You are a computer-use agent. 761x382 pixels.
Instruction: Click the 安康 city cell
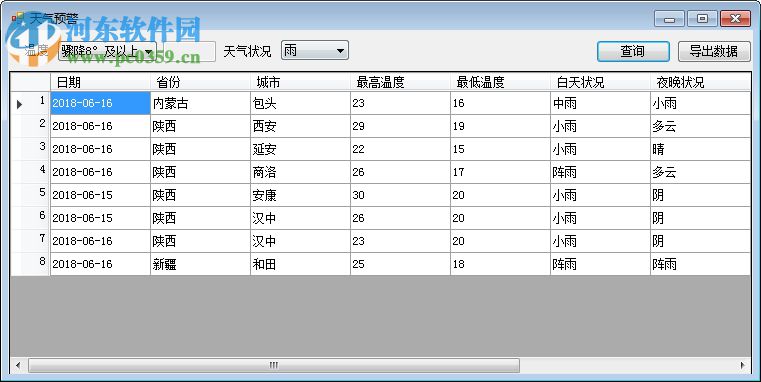click(300, 195)
